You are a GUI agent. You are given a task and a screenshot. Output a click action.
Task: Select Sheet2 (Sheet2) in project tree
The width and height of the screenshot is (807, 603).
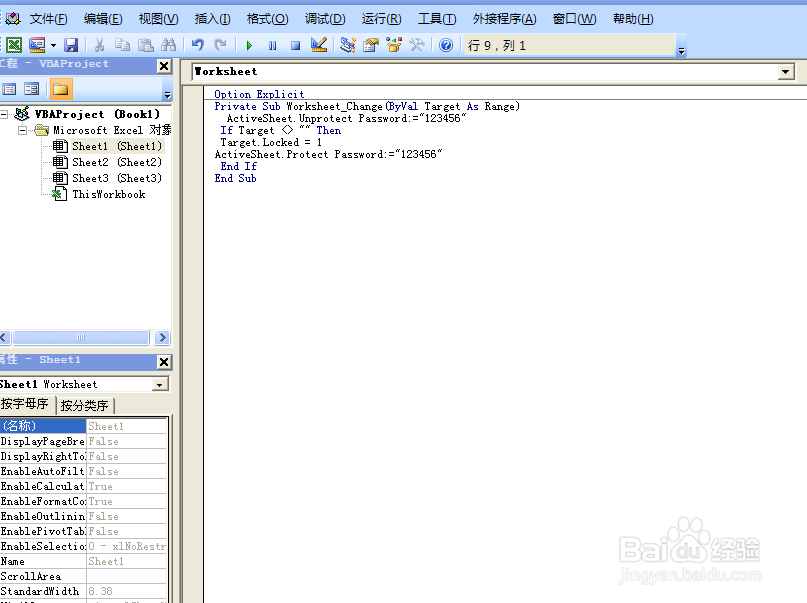(117, 162)
